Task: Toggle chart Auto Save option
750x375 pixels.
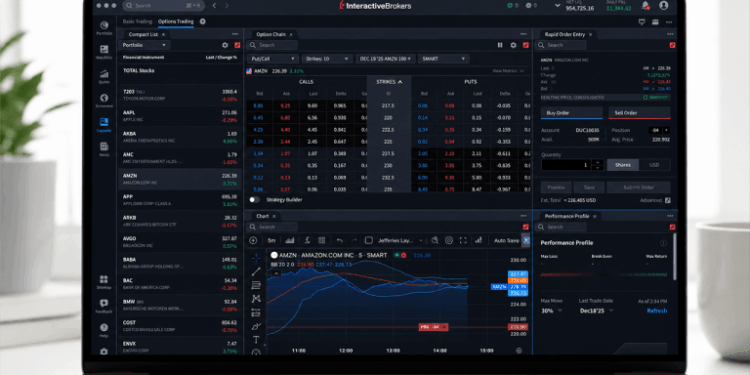Action: tap(506, 241)
